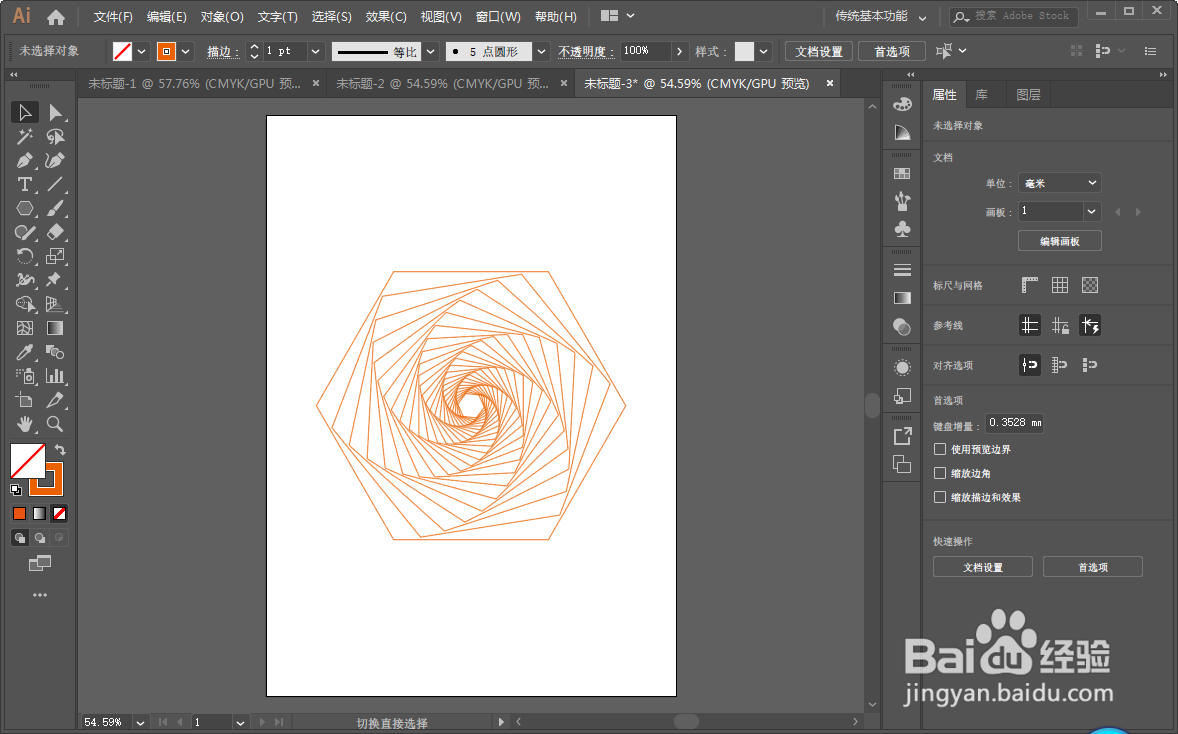1178x734 pixels.
Task: Toggle smart guides icon
Action: coord(1089,325)
